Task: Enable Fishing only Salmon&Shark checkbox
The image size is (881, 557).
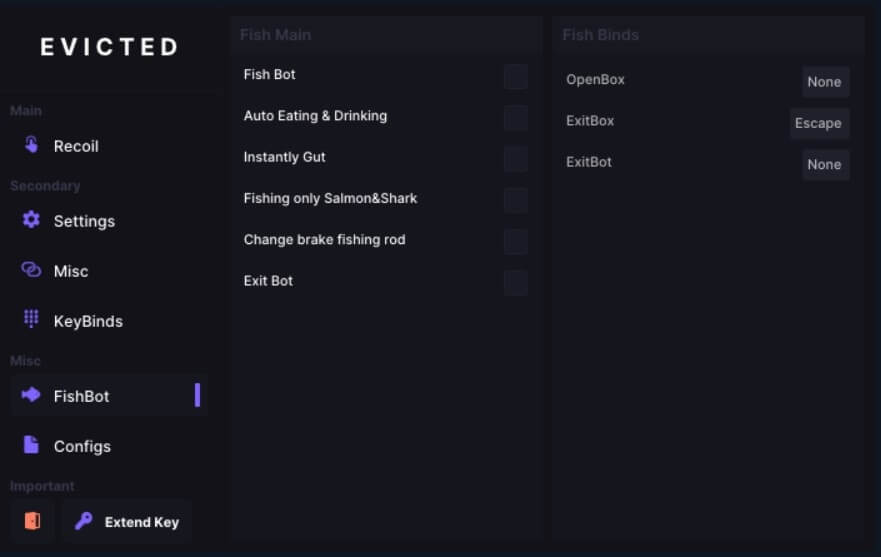Action: click(515, 199)
